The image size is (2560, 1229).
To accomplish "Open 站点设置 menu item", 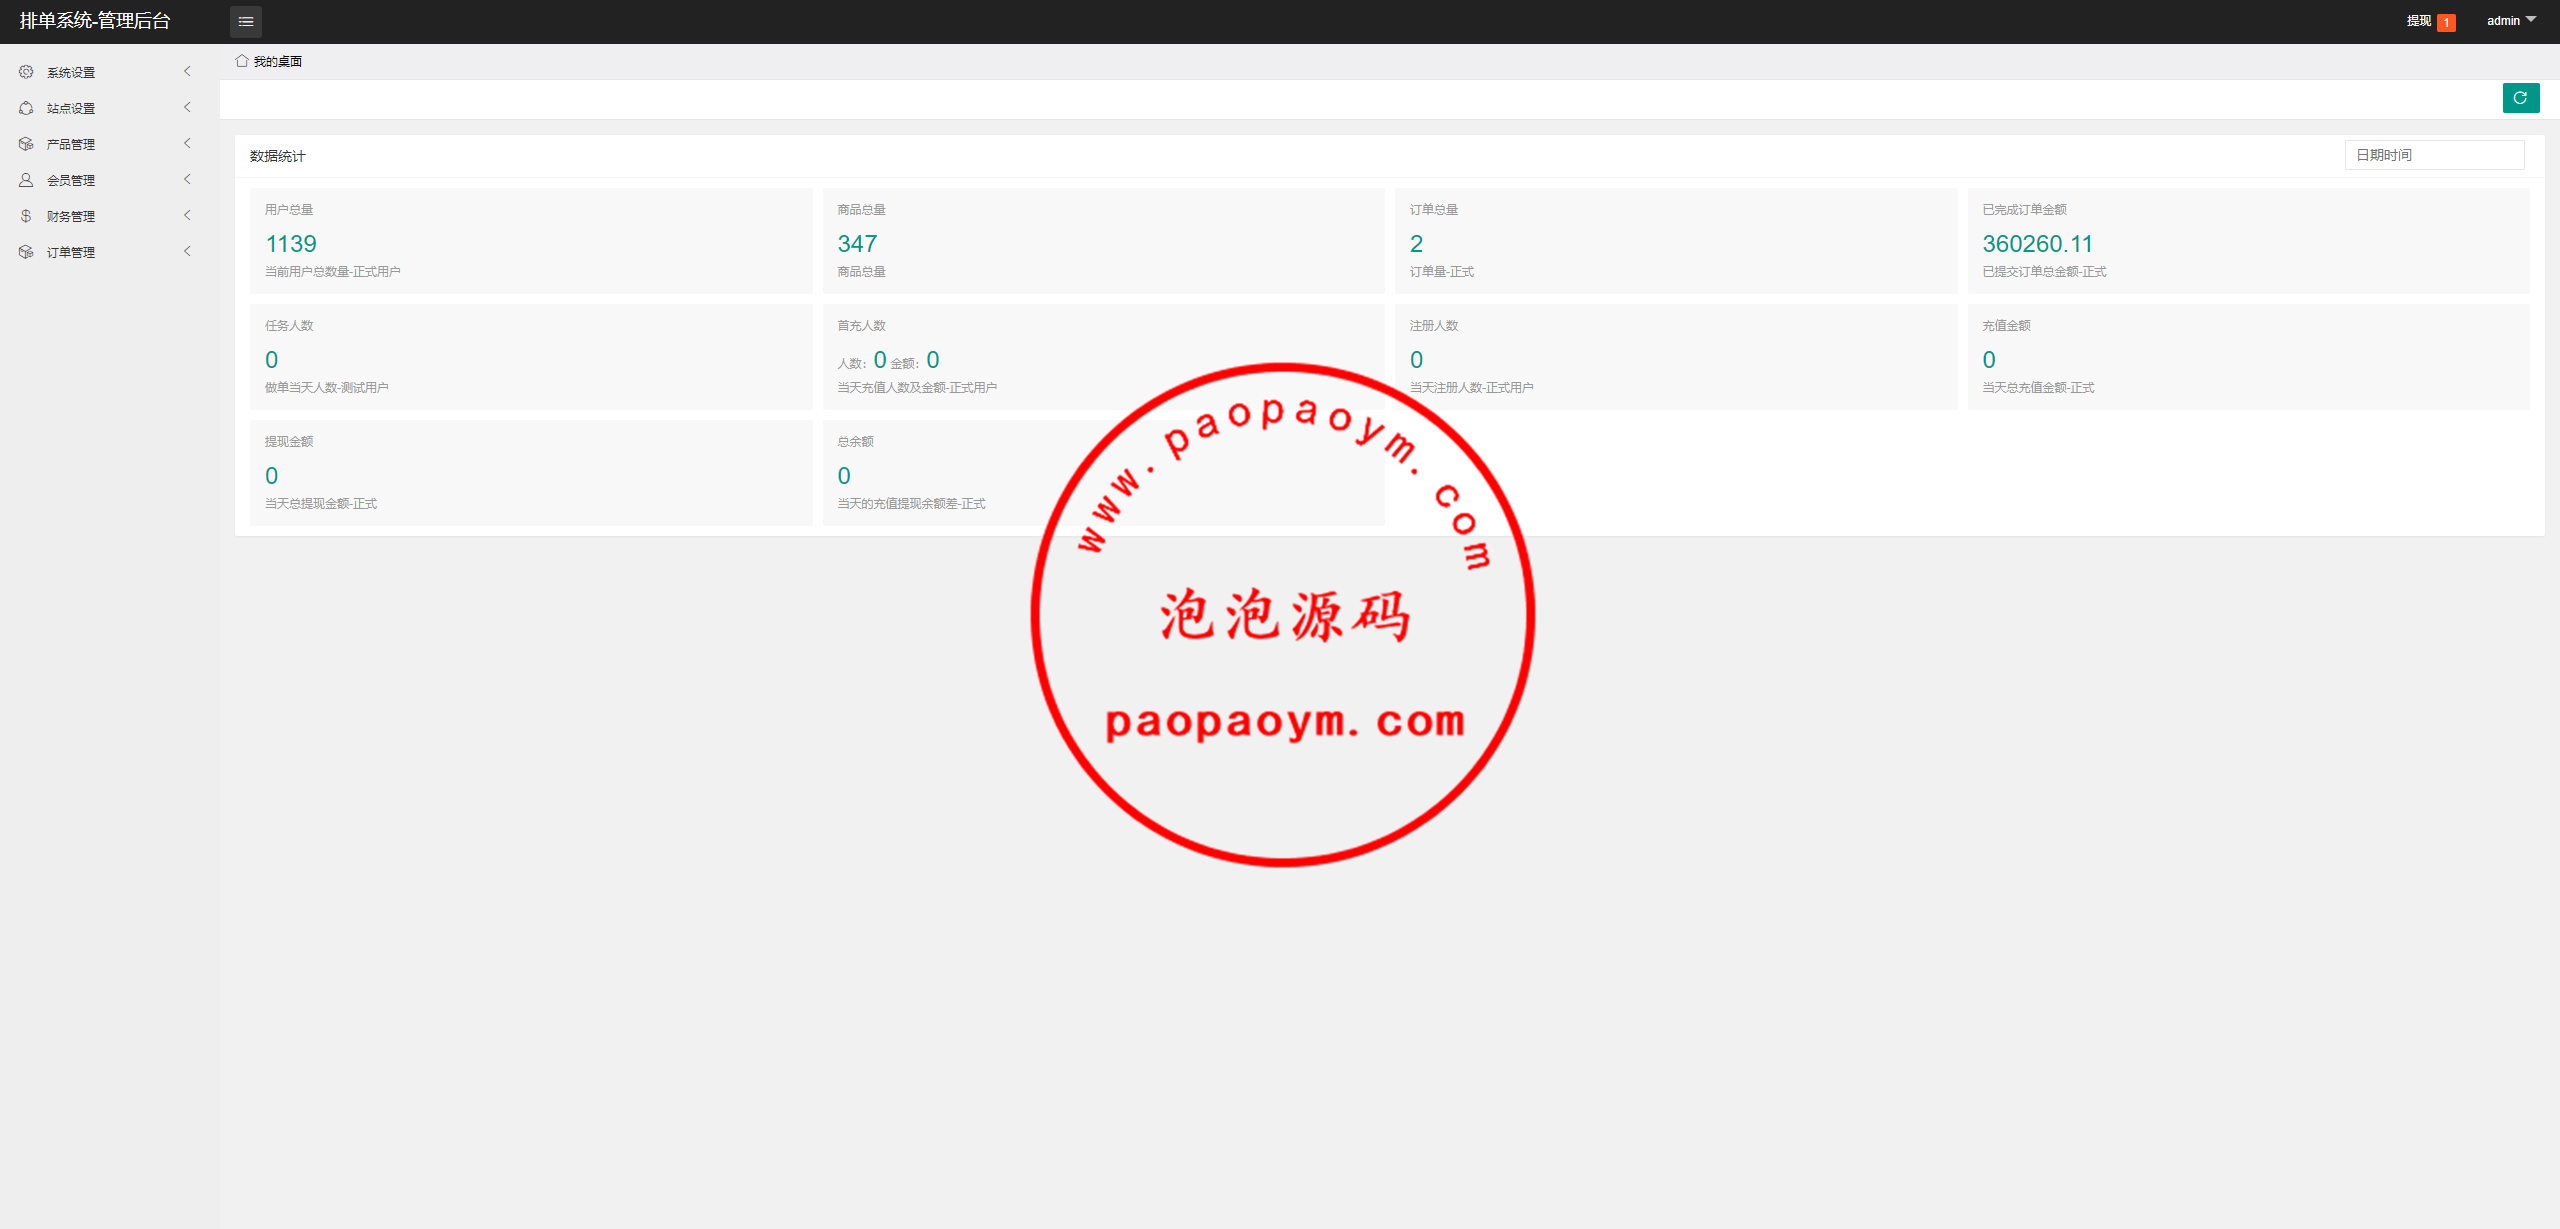I will click(x=109, y=108).
